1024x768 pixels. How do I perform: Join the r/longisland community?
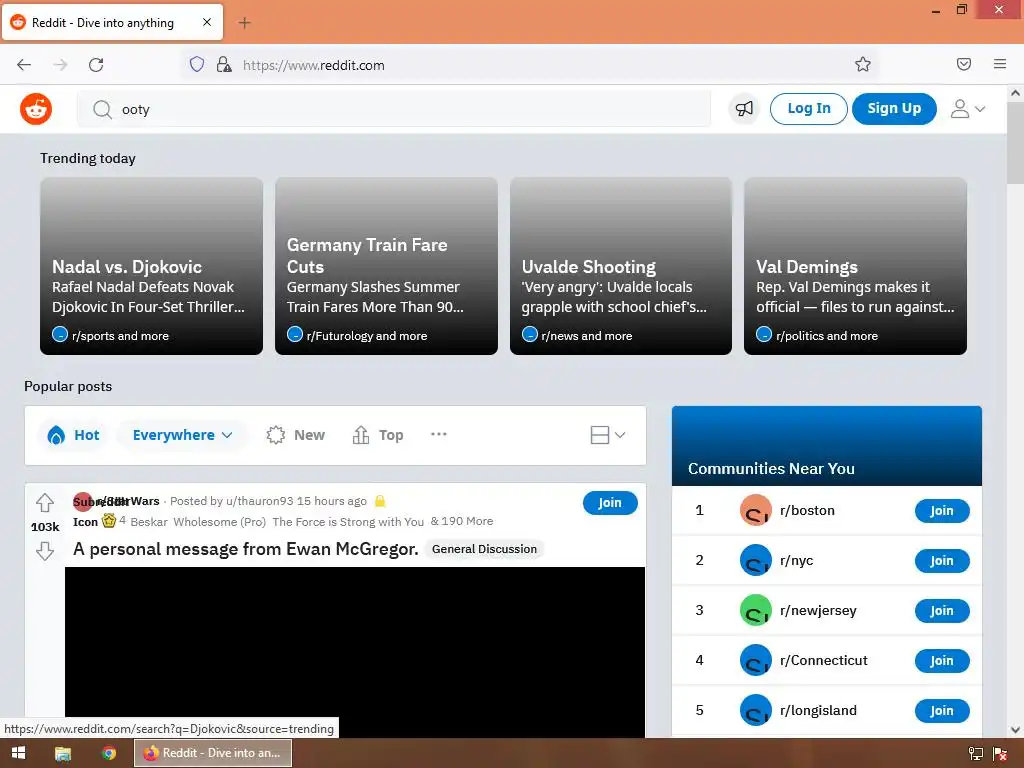pyautogui.click(x=942, y=711)
